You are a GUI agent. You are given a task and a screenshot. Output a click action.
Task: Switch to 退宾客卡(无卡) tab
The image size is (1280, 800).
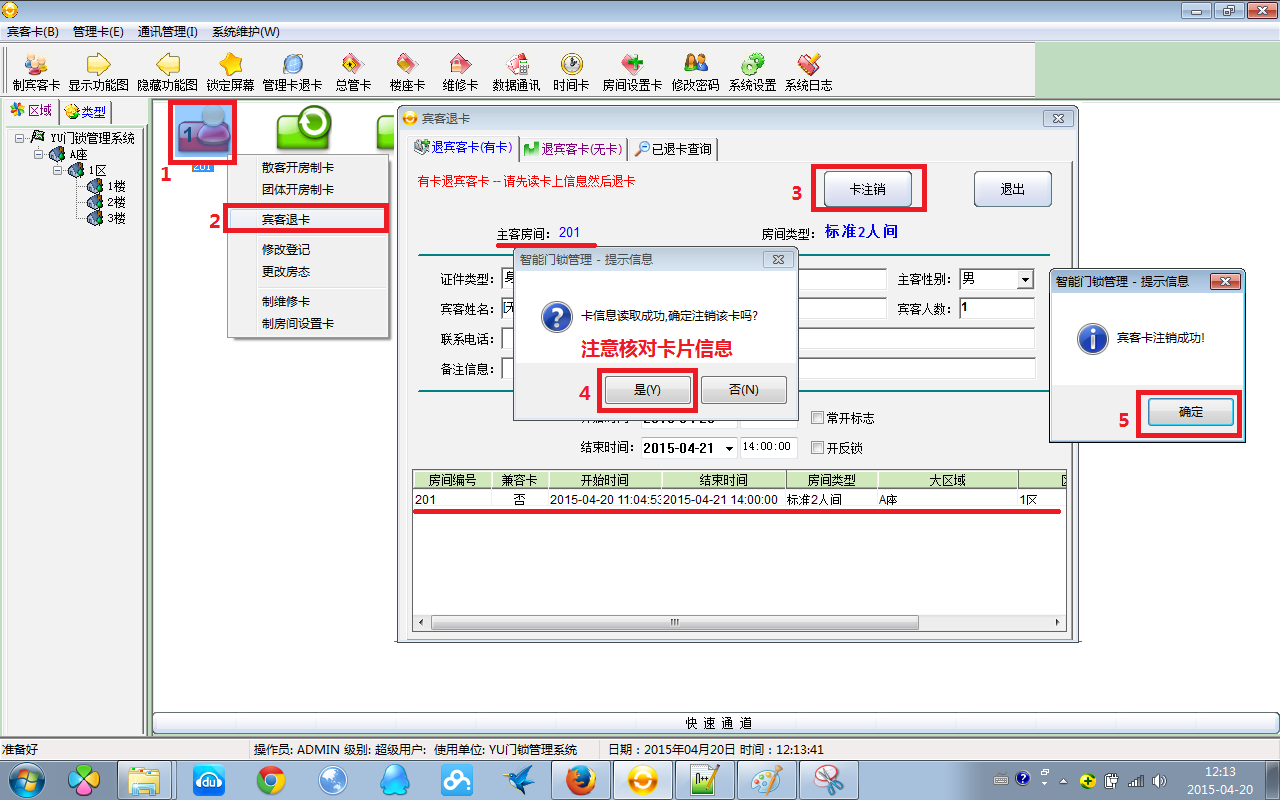click(573, 149)
